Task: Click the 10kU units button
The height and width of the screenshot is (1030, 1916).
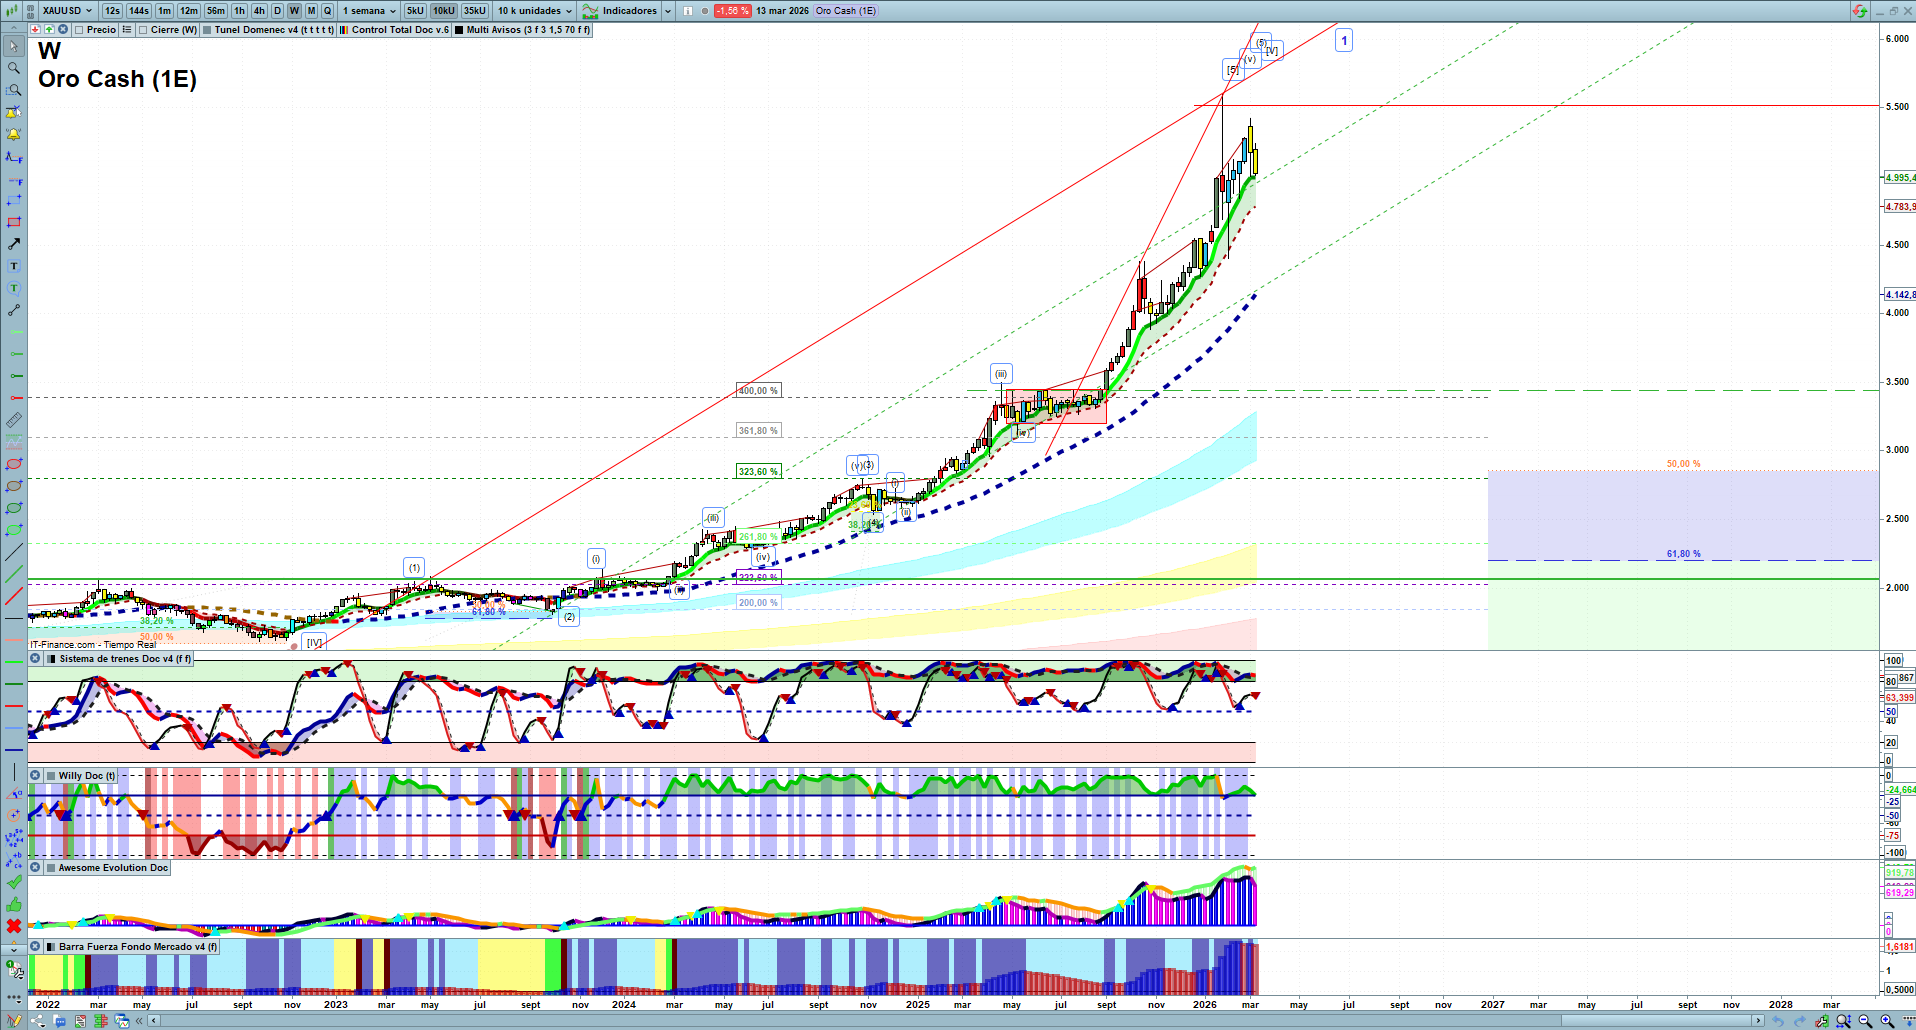Action: pos(443,11)
